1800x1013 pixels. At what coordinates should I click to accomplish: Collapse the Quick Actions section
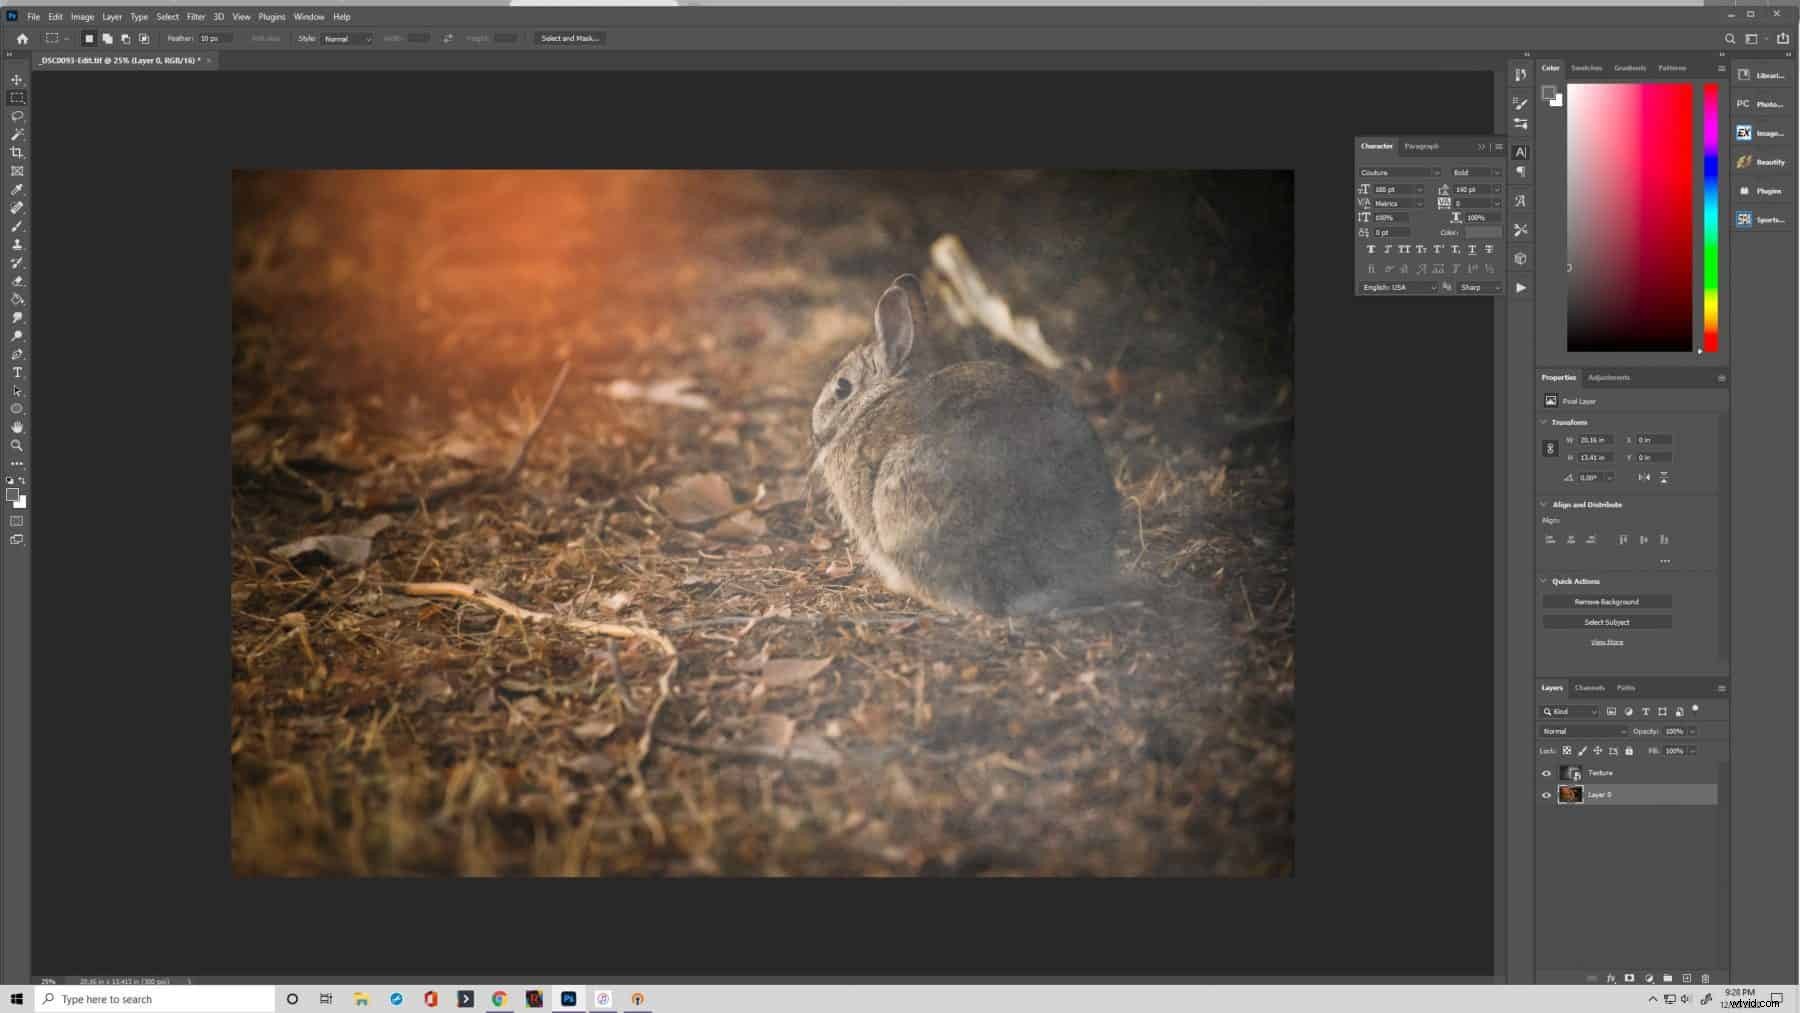[1545, 581]
